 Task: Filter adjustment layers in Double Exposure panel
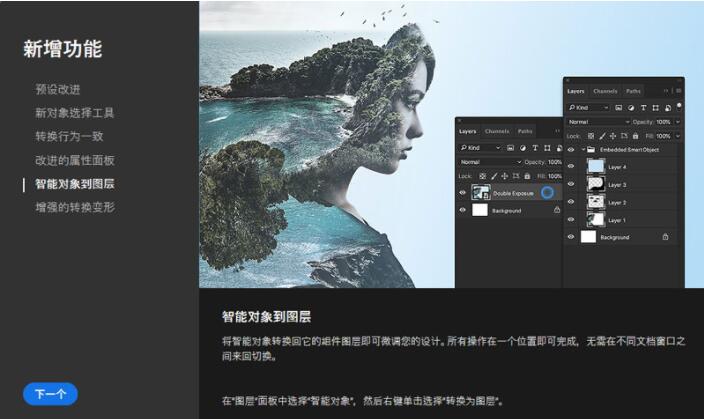point(523,148)
